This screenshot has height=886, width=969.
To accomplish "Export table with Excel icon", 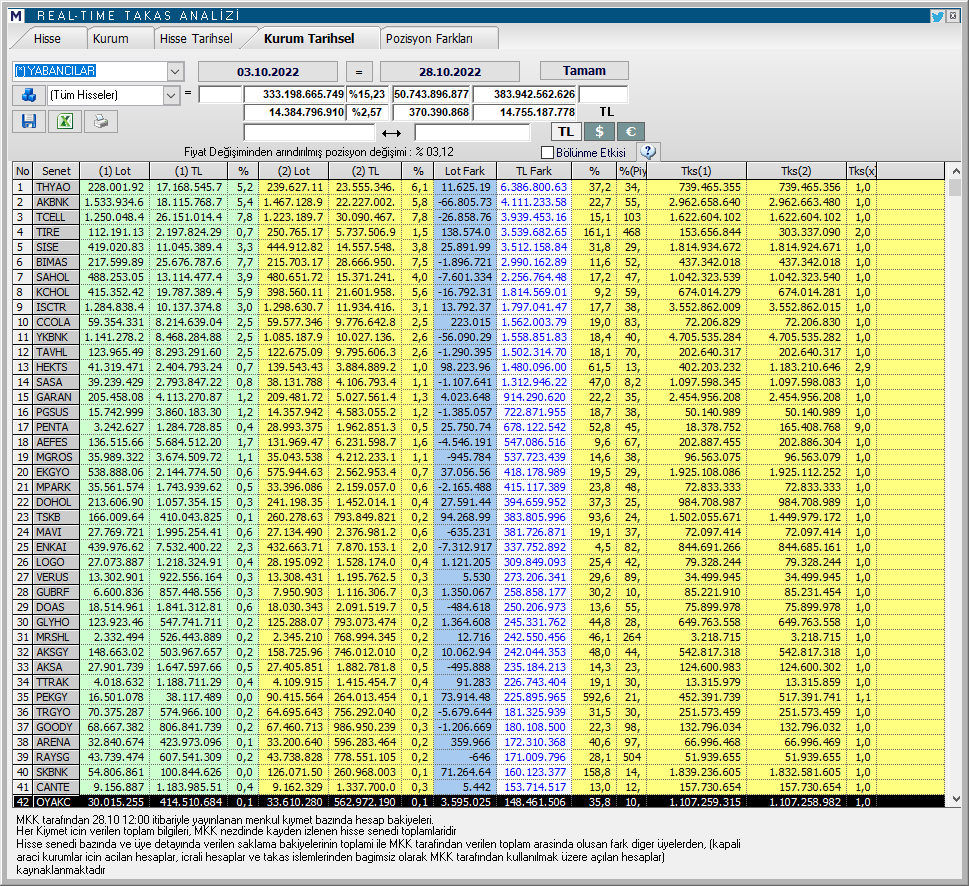I will [x=65, y=121].
